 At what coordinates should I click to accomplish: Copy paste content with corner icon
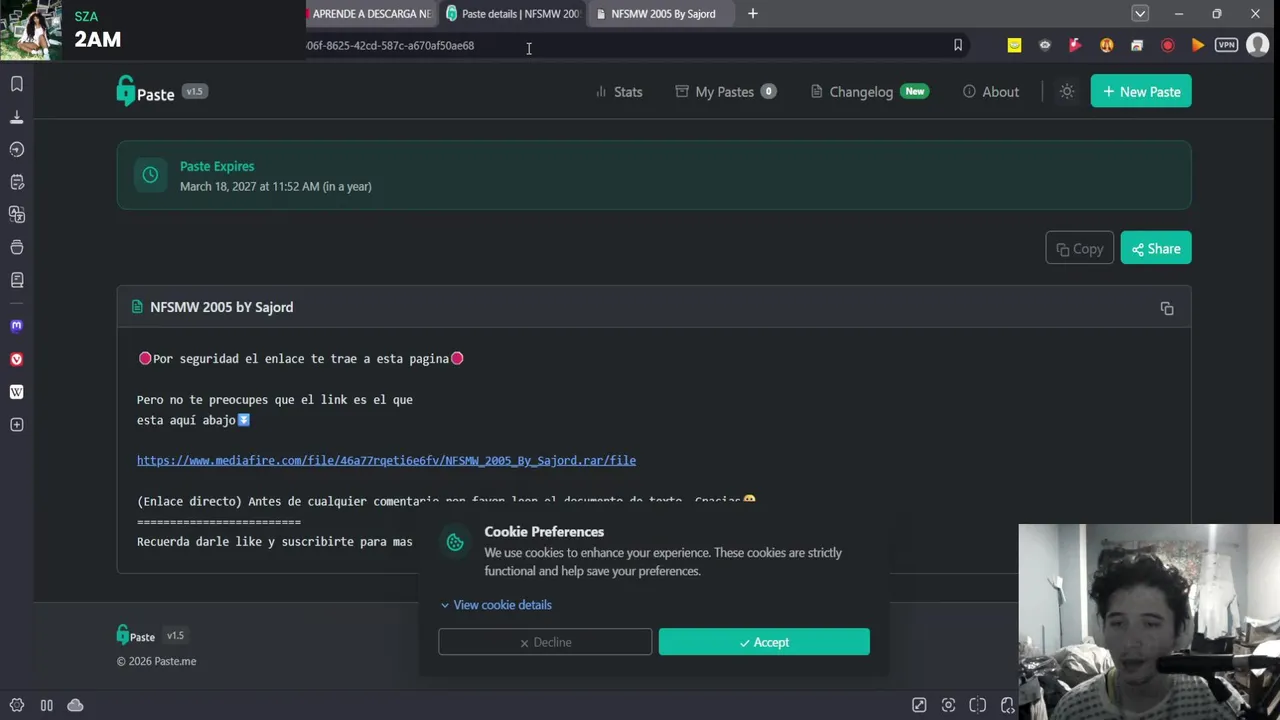[1167, 308]
